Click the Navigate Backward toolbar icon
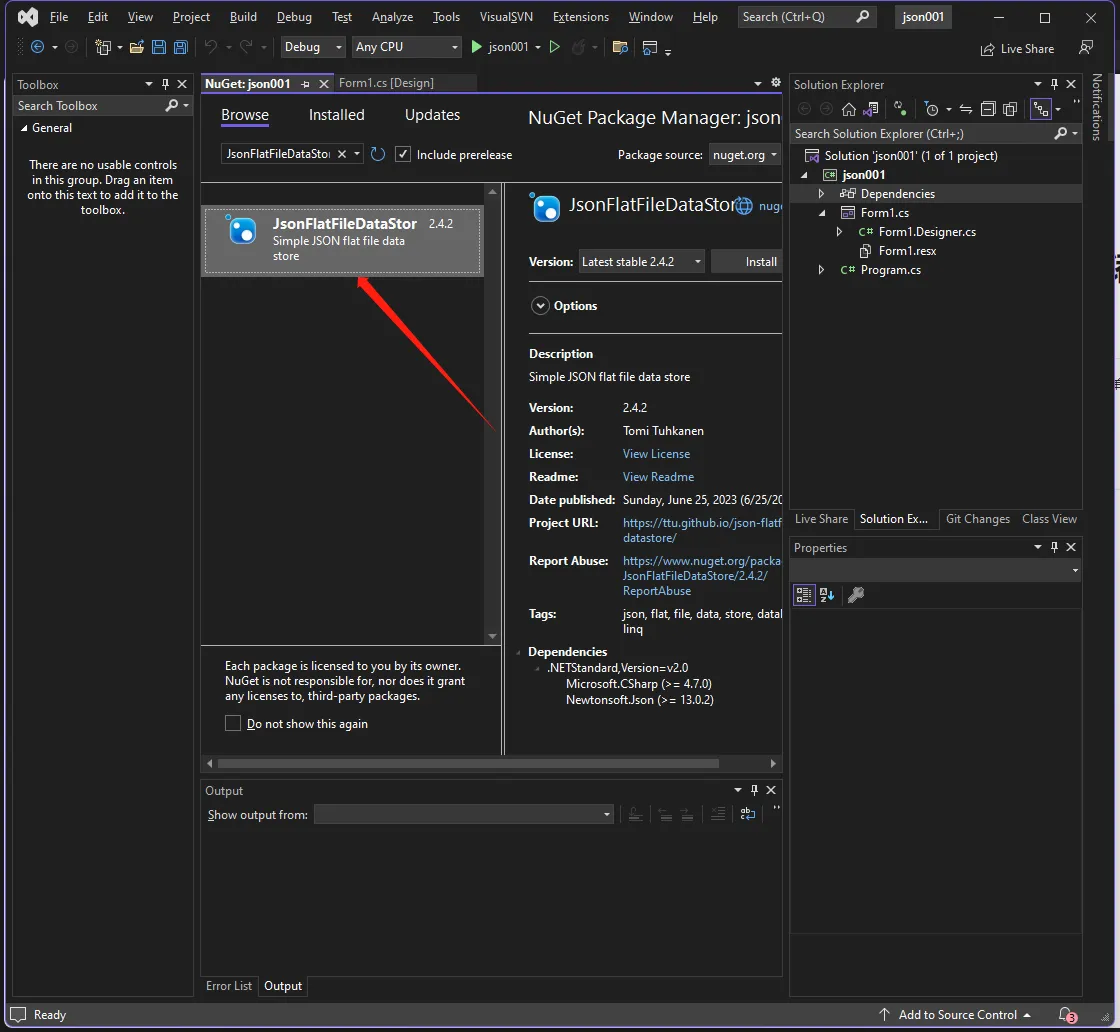The height and width of the screenshot is (1032, 1120). click(x=37, y=47)
